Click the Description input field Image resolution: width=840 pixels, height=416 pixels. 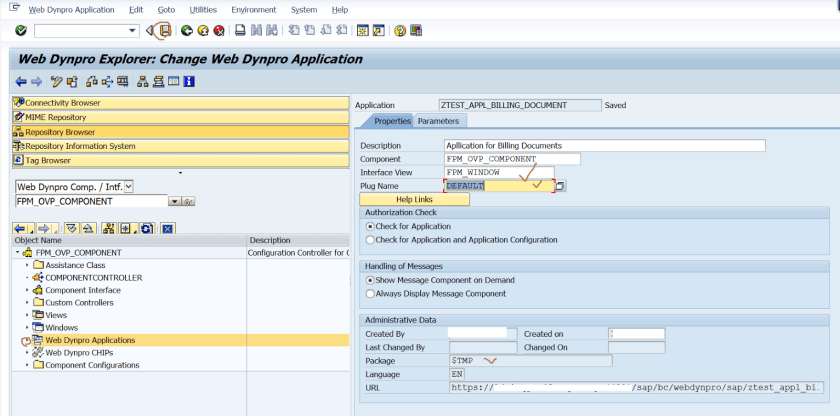tap(604, 145)
